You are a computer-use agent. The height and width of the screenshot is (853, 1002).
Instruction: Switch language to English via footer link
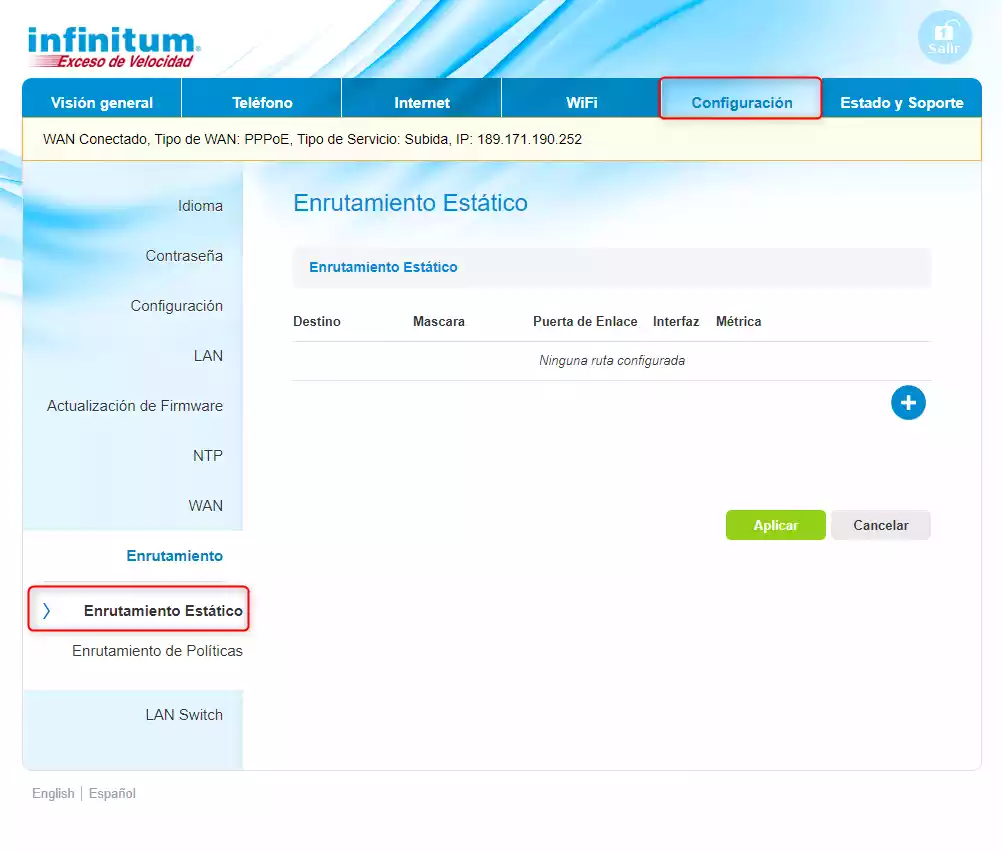pyautogui.click(x=52, y=793)
